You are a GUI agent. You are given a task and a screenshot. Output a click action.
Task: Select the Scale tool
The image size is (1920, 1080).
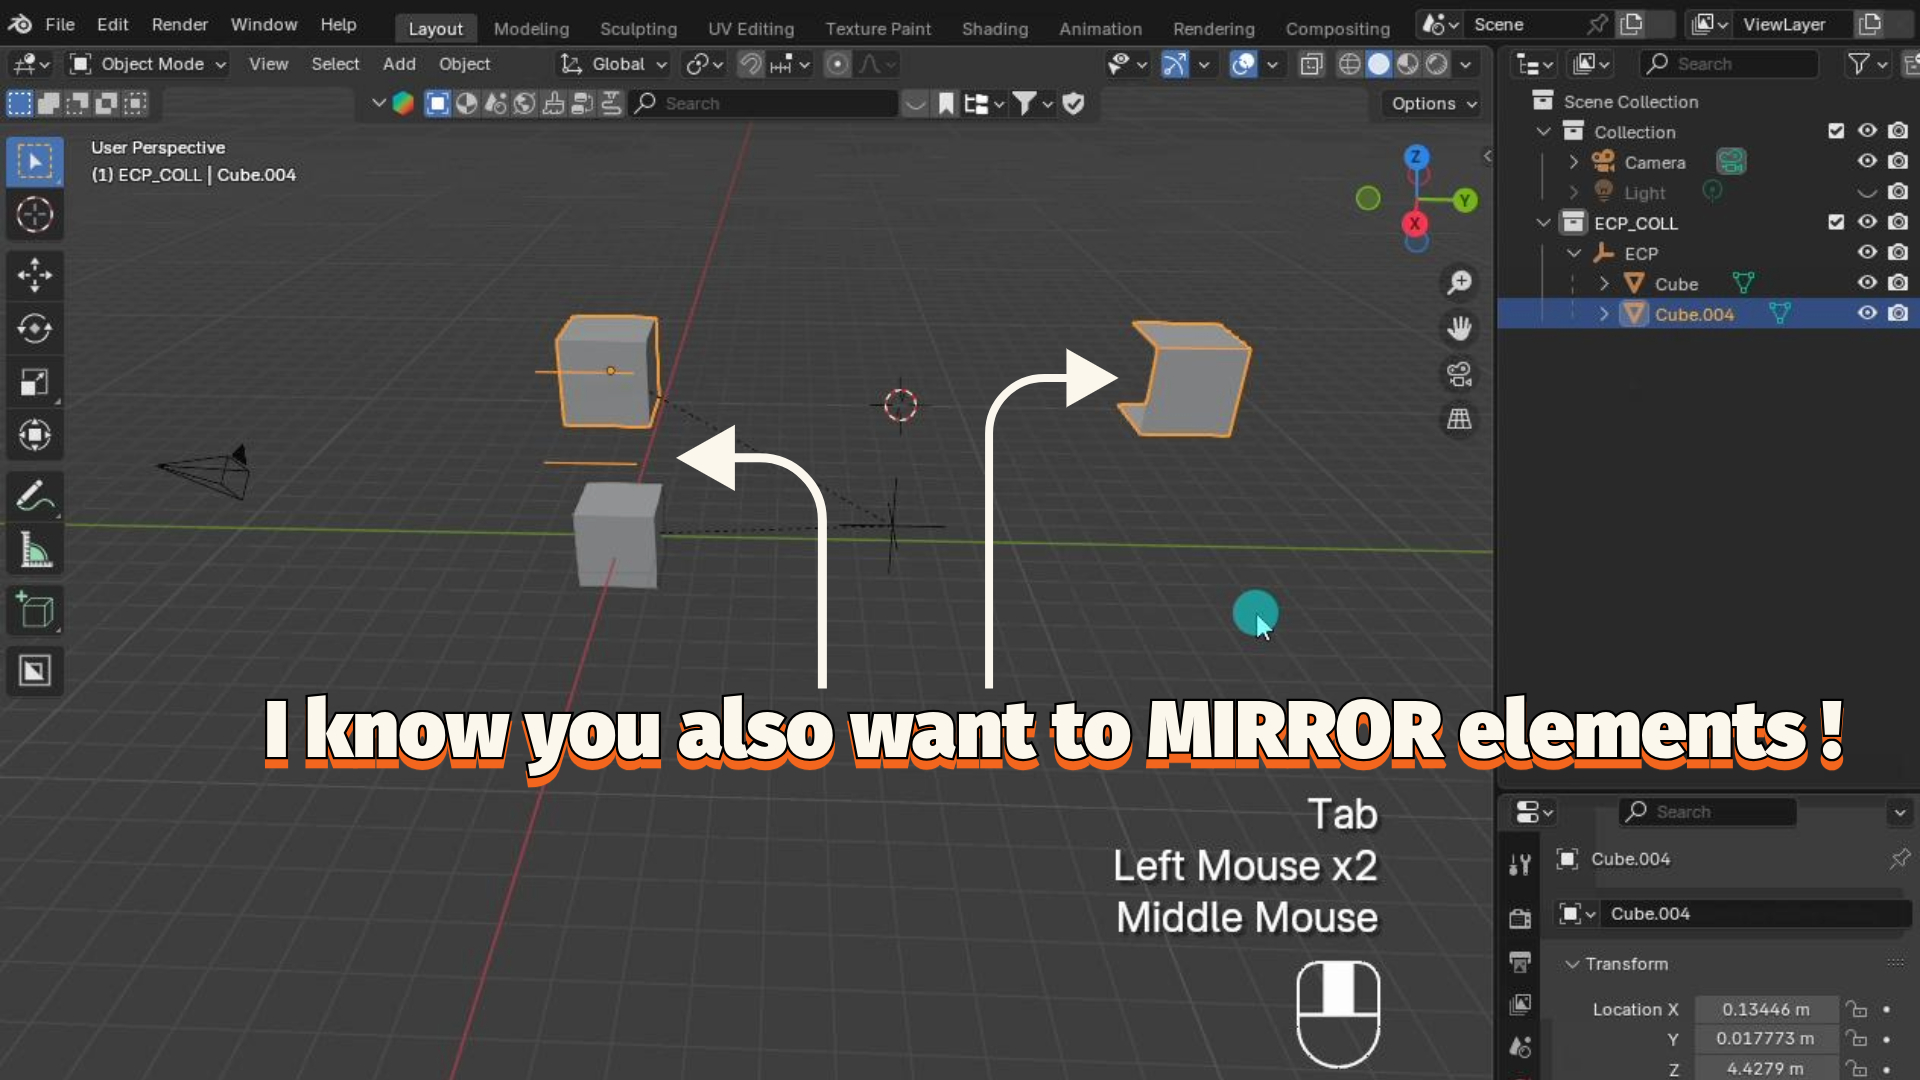[x=35, y=382]
